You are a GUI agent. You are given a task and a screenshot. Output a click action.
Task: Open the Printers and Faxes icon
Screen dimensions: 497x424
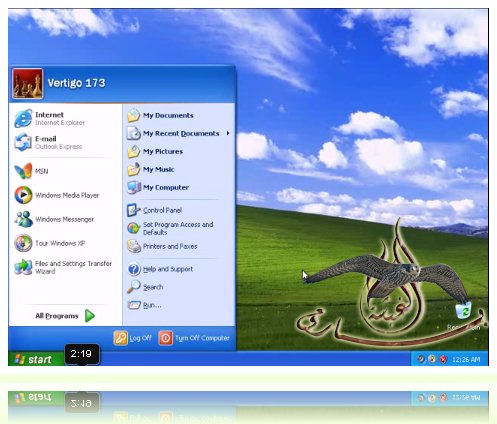[x=134, y=246]
